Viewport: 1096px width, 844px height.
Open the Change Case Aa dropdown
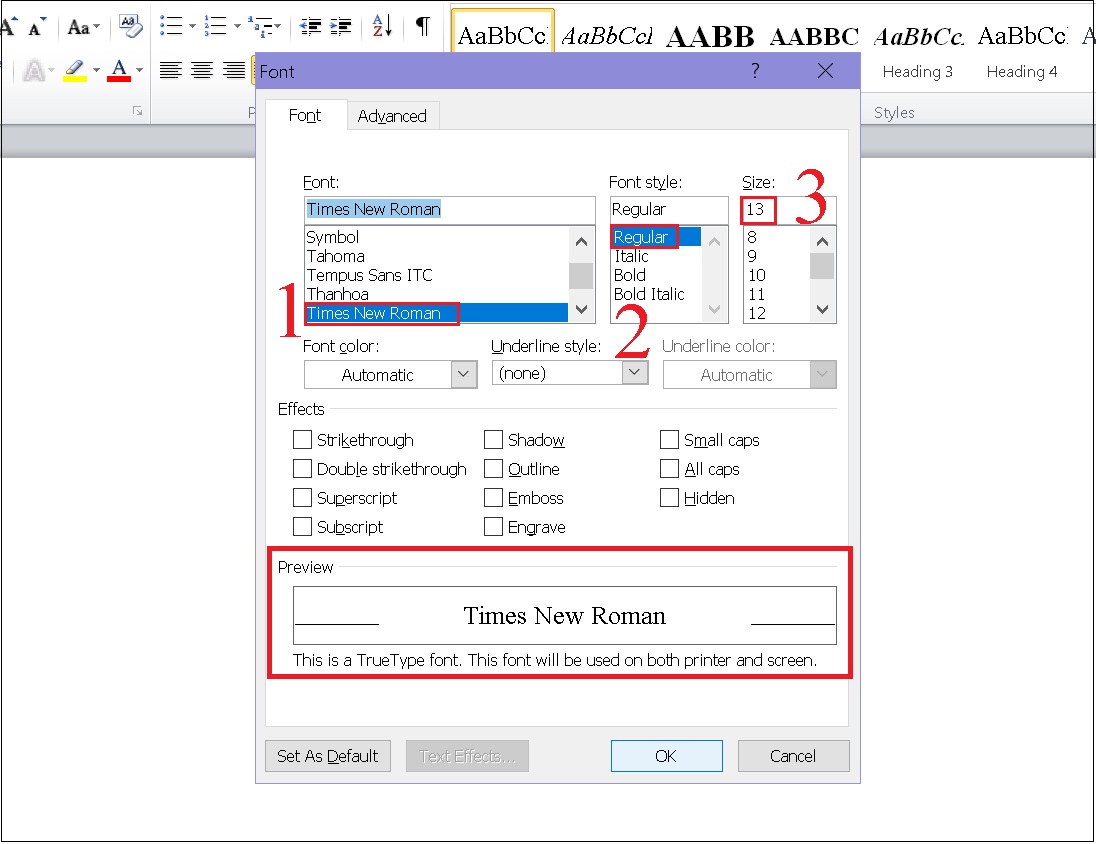coord(83,27)
